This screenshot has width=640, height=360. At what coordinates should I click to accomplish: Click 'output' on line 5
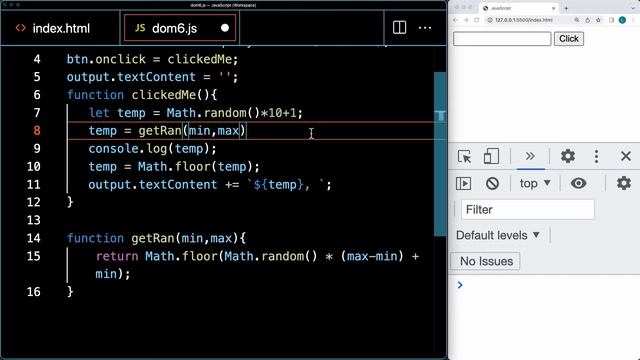(88, 77)
